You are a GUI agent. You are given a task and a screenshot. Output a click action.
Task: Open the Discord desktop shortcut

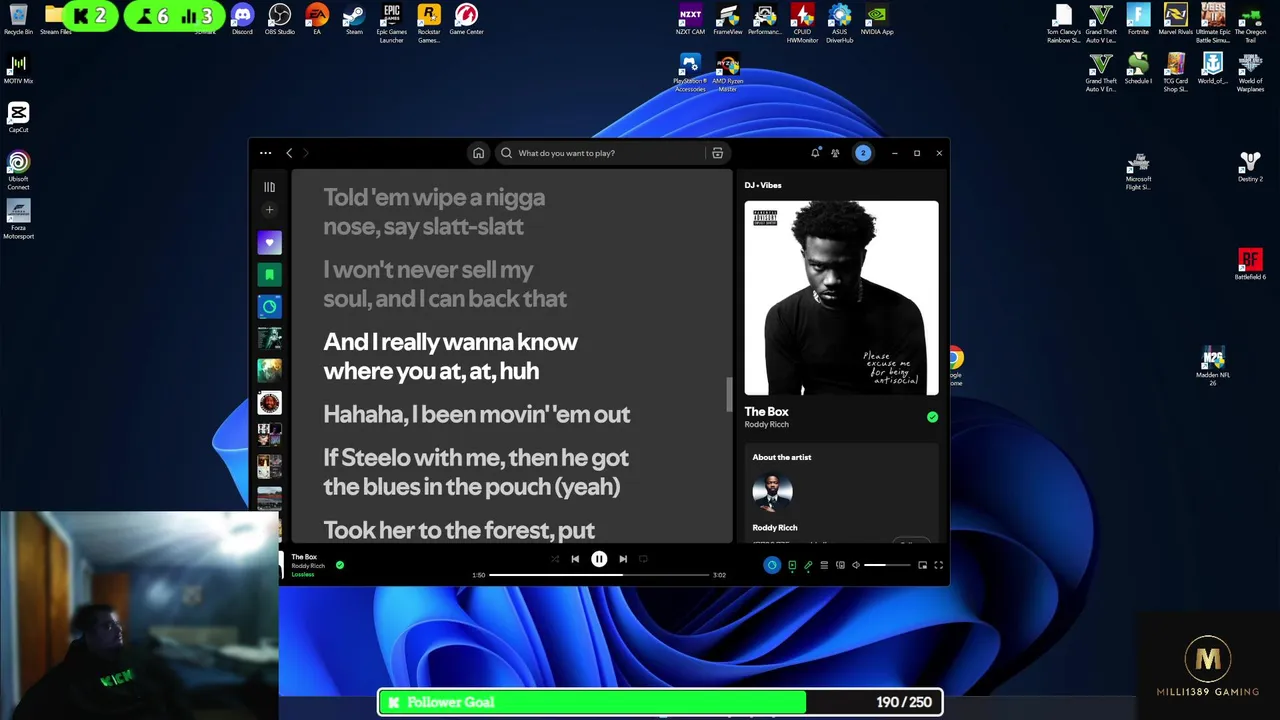point(242,19)
